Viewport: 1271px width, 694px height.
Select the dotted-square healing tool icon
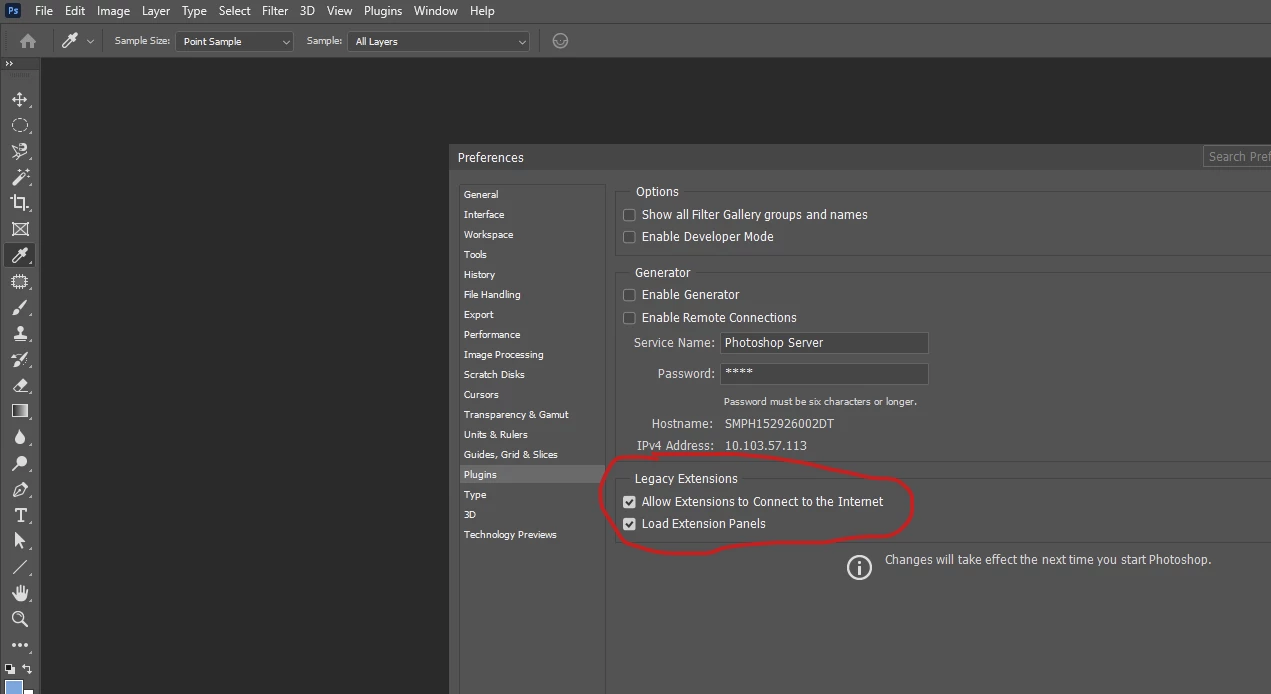[x=19, y=282]
